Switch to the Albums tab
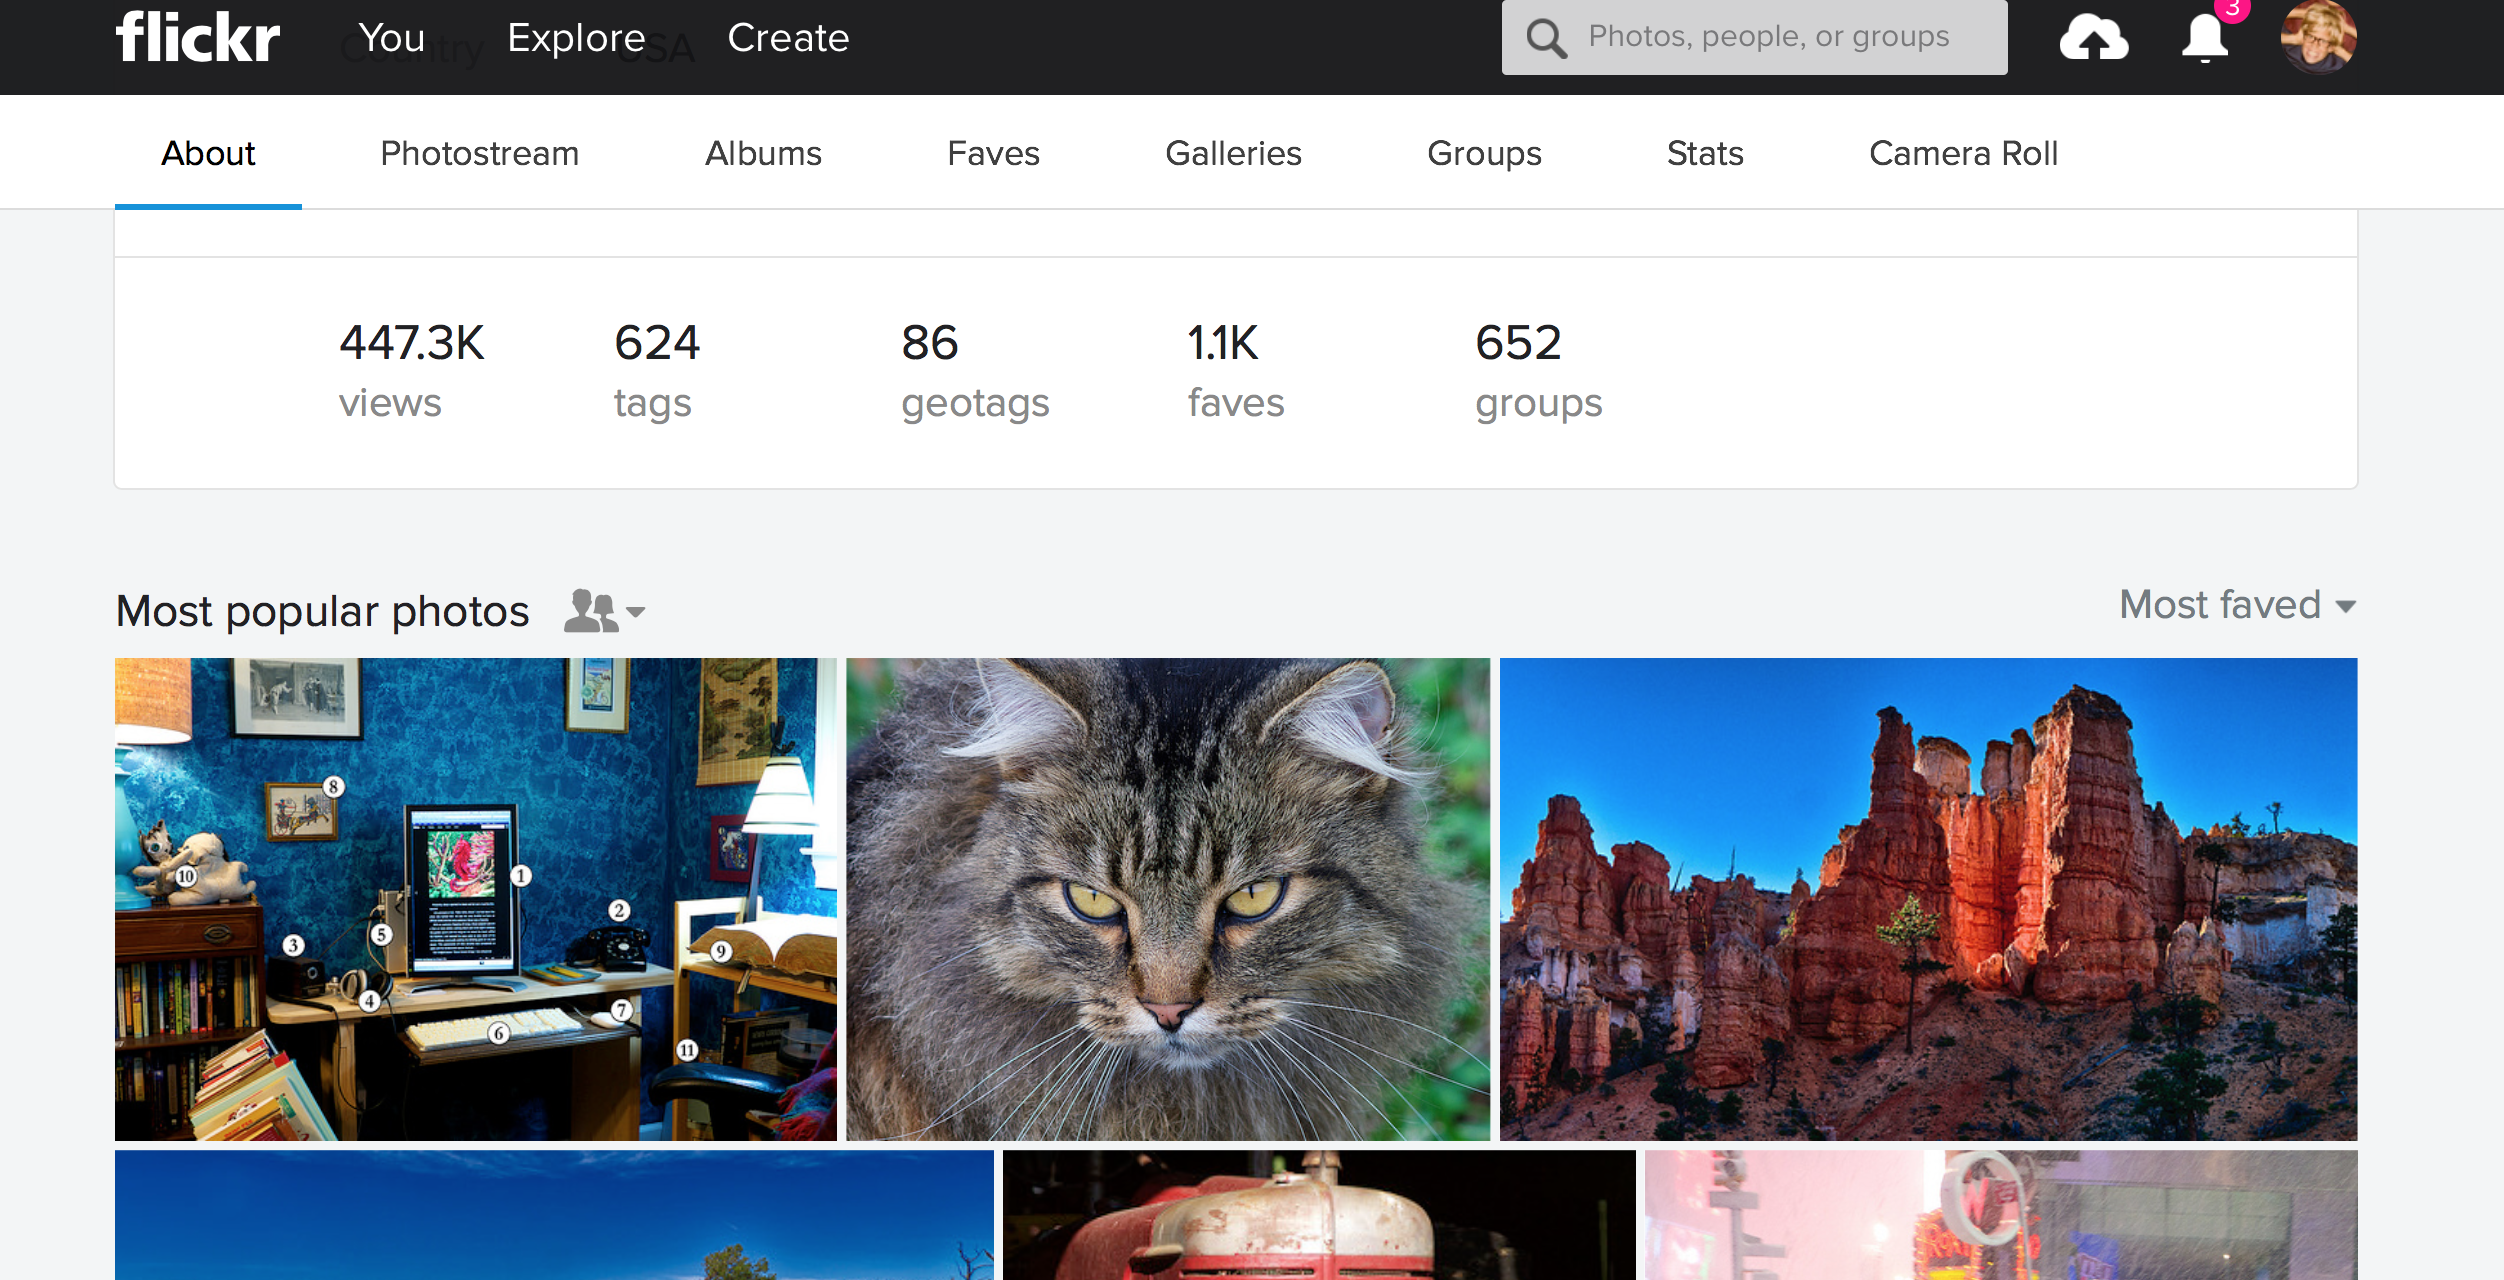This screenshot has width=2504, height=1280. coord(763,153)
